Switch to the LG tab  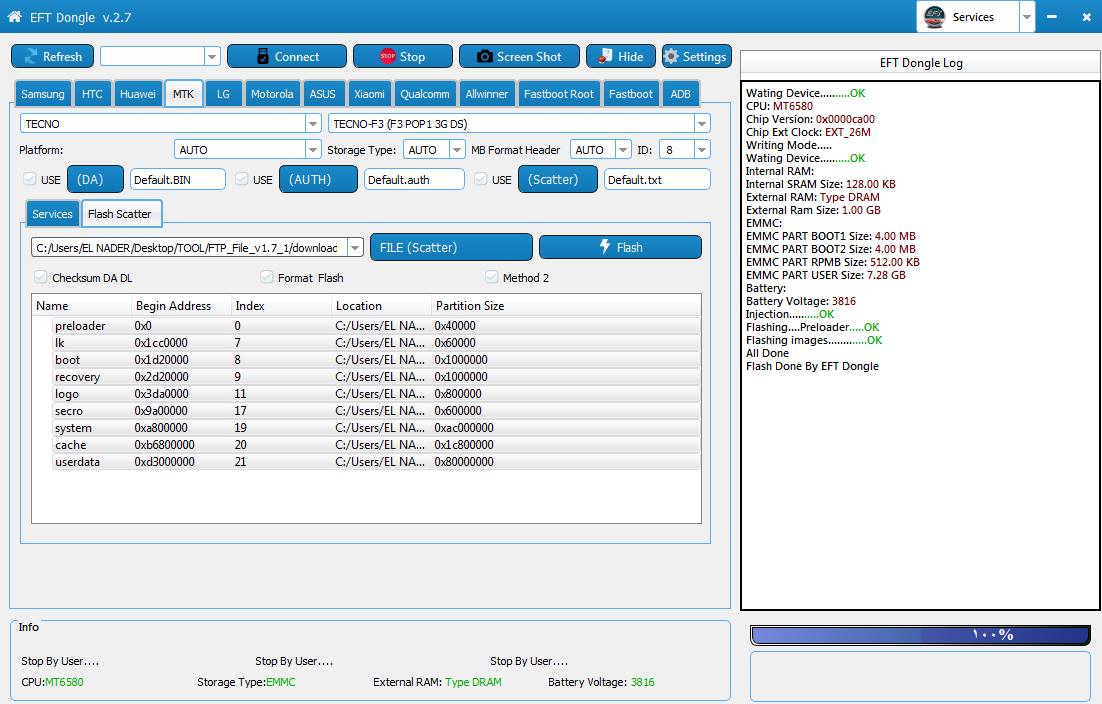223,93
